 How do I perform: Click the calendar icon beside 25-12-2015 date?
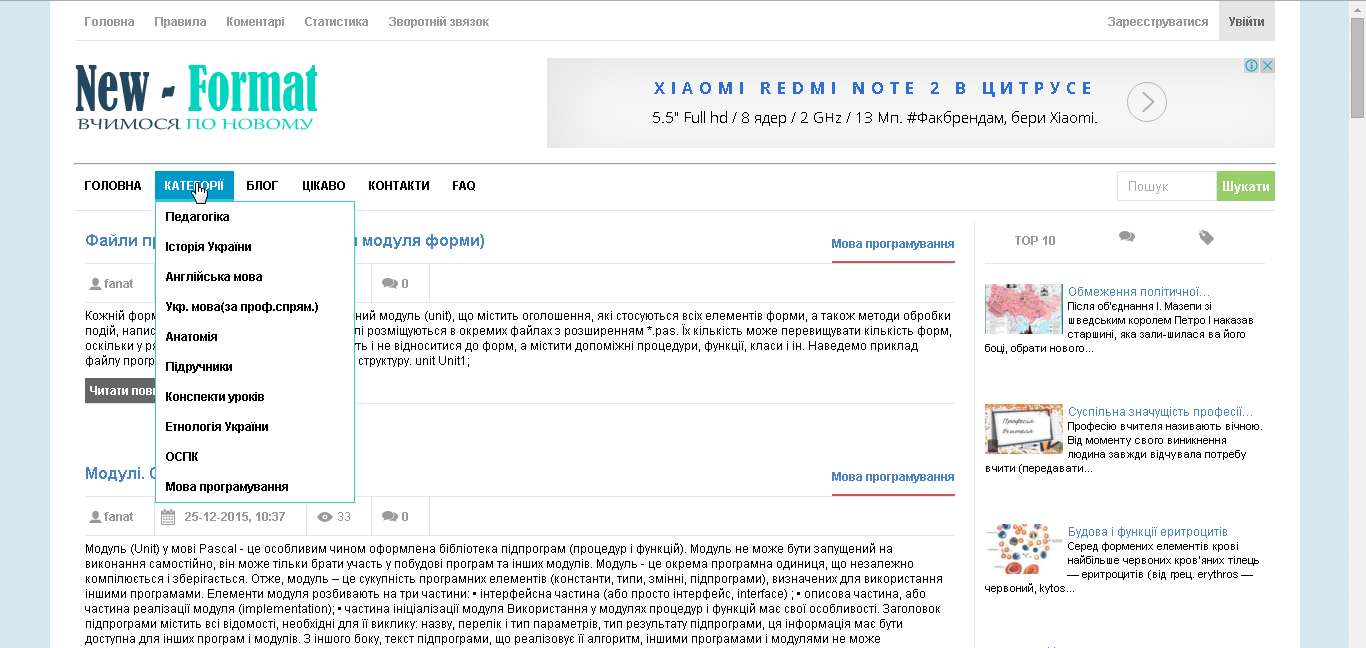click(x=168, y=517)
